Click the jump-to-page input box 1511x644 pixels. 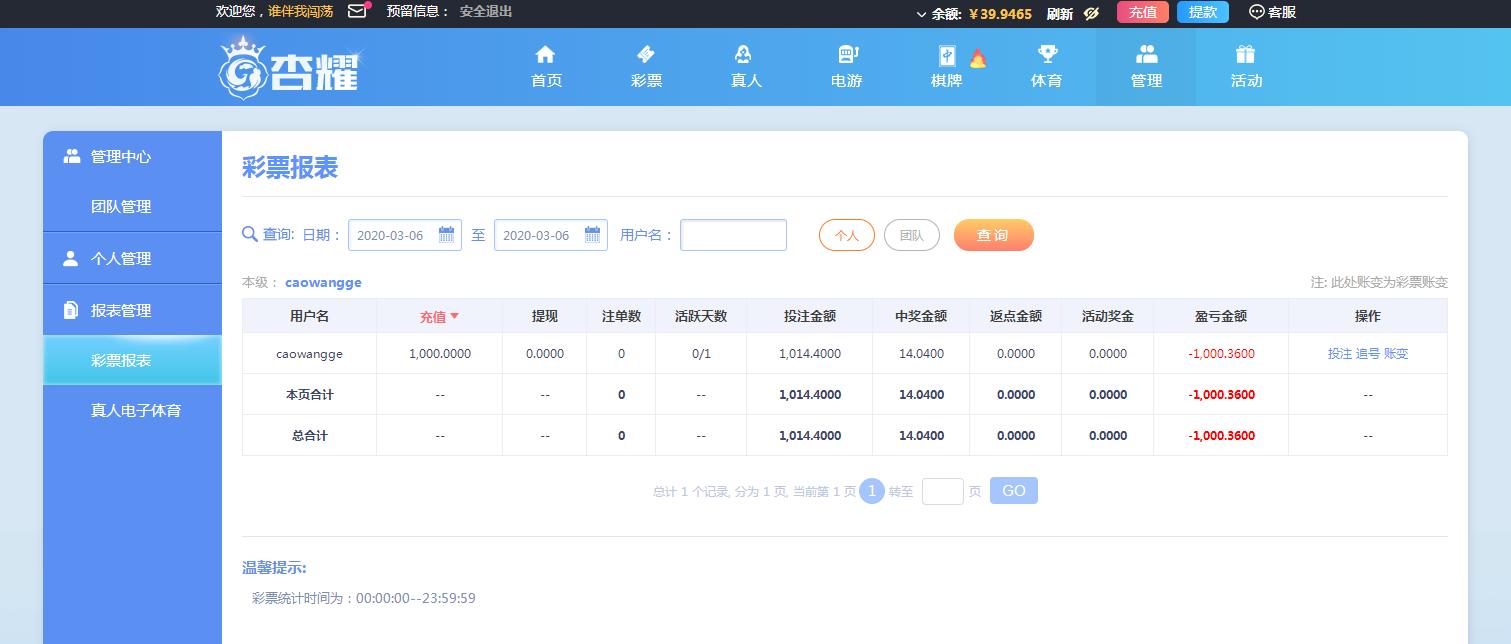click(x=942, y=491)
